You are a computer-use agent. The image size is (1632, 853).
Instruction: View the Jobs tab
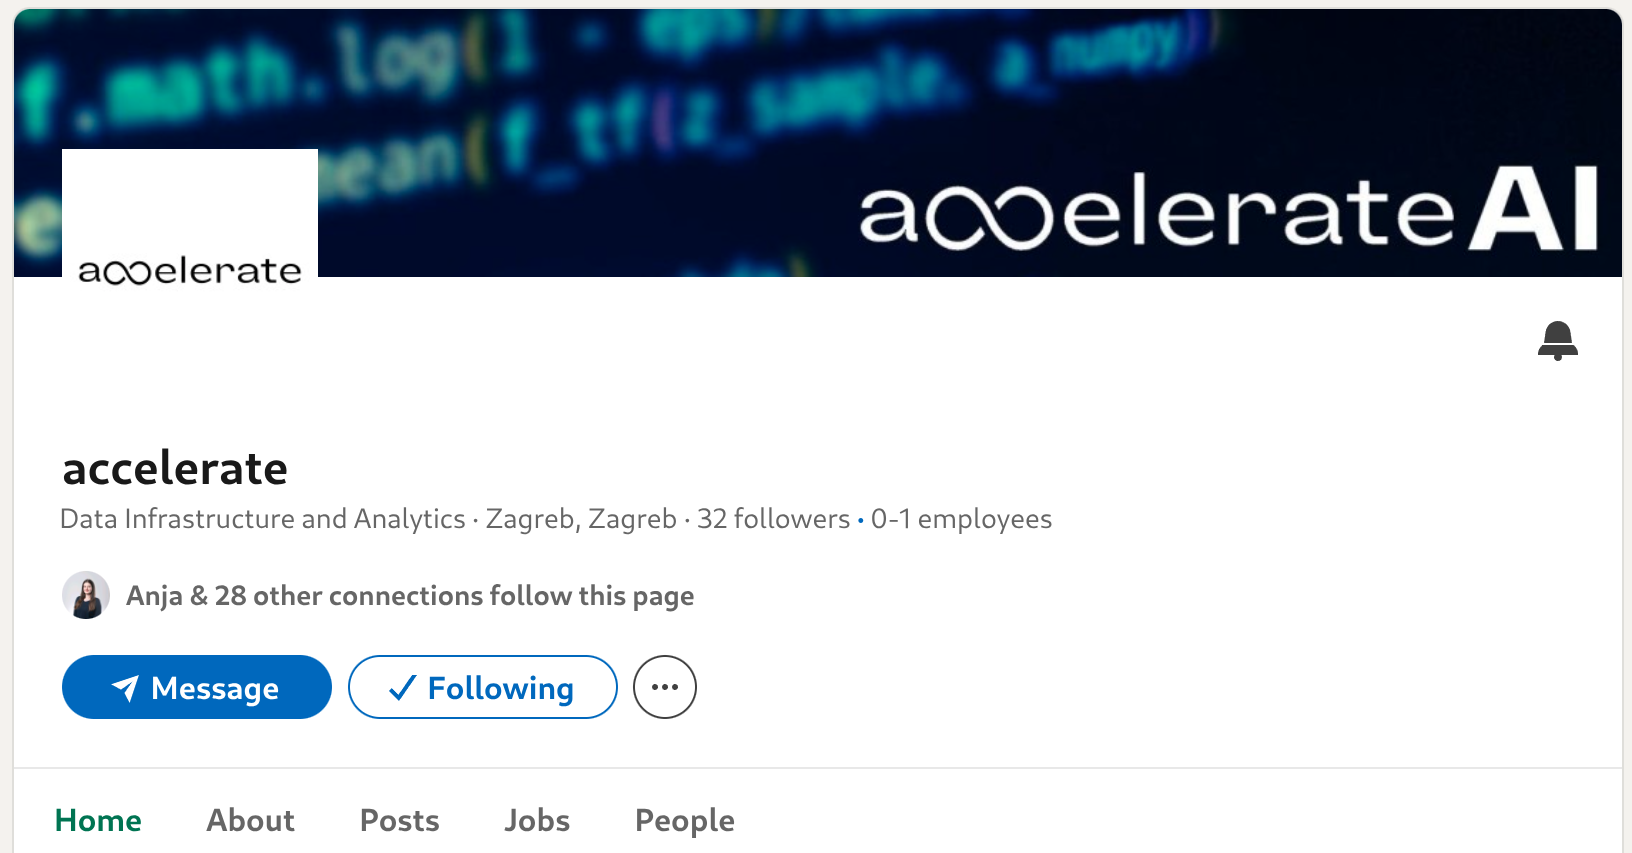(537, 820)
